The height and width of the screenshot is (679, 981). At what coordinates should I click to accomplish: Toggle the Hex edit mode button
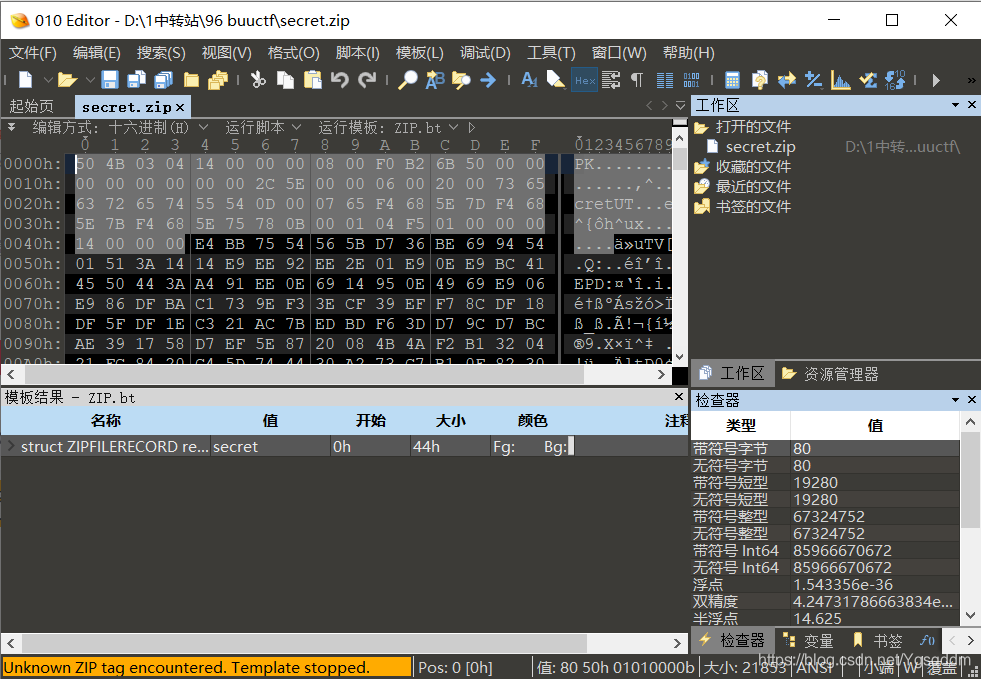[x=584, y=79]
